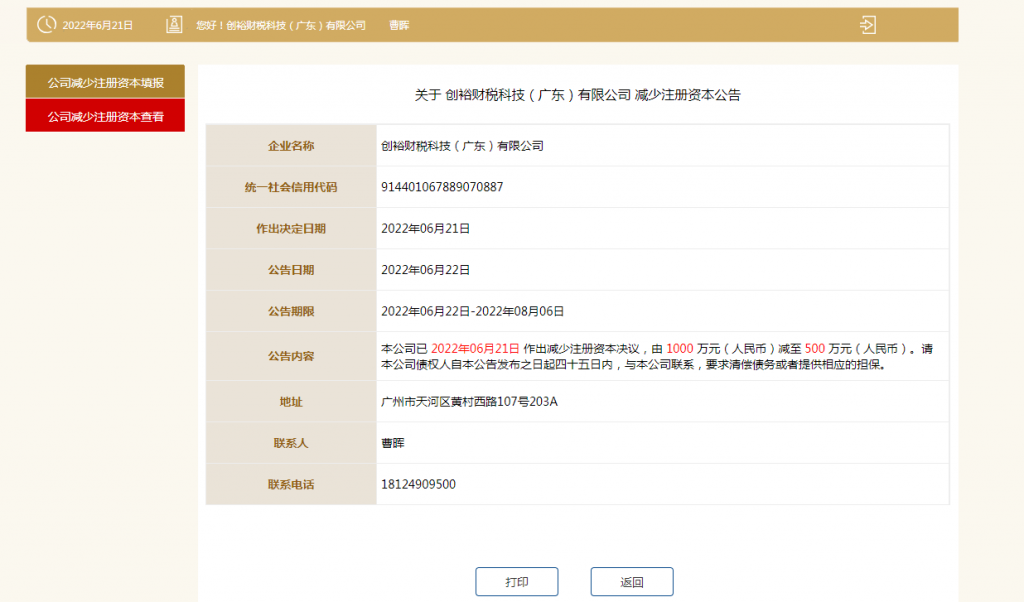The image size is (1024, 602).
Task: Click the 作出决定日期 label cell
Action: click(291, 229)
